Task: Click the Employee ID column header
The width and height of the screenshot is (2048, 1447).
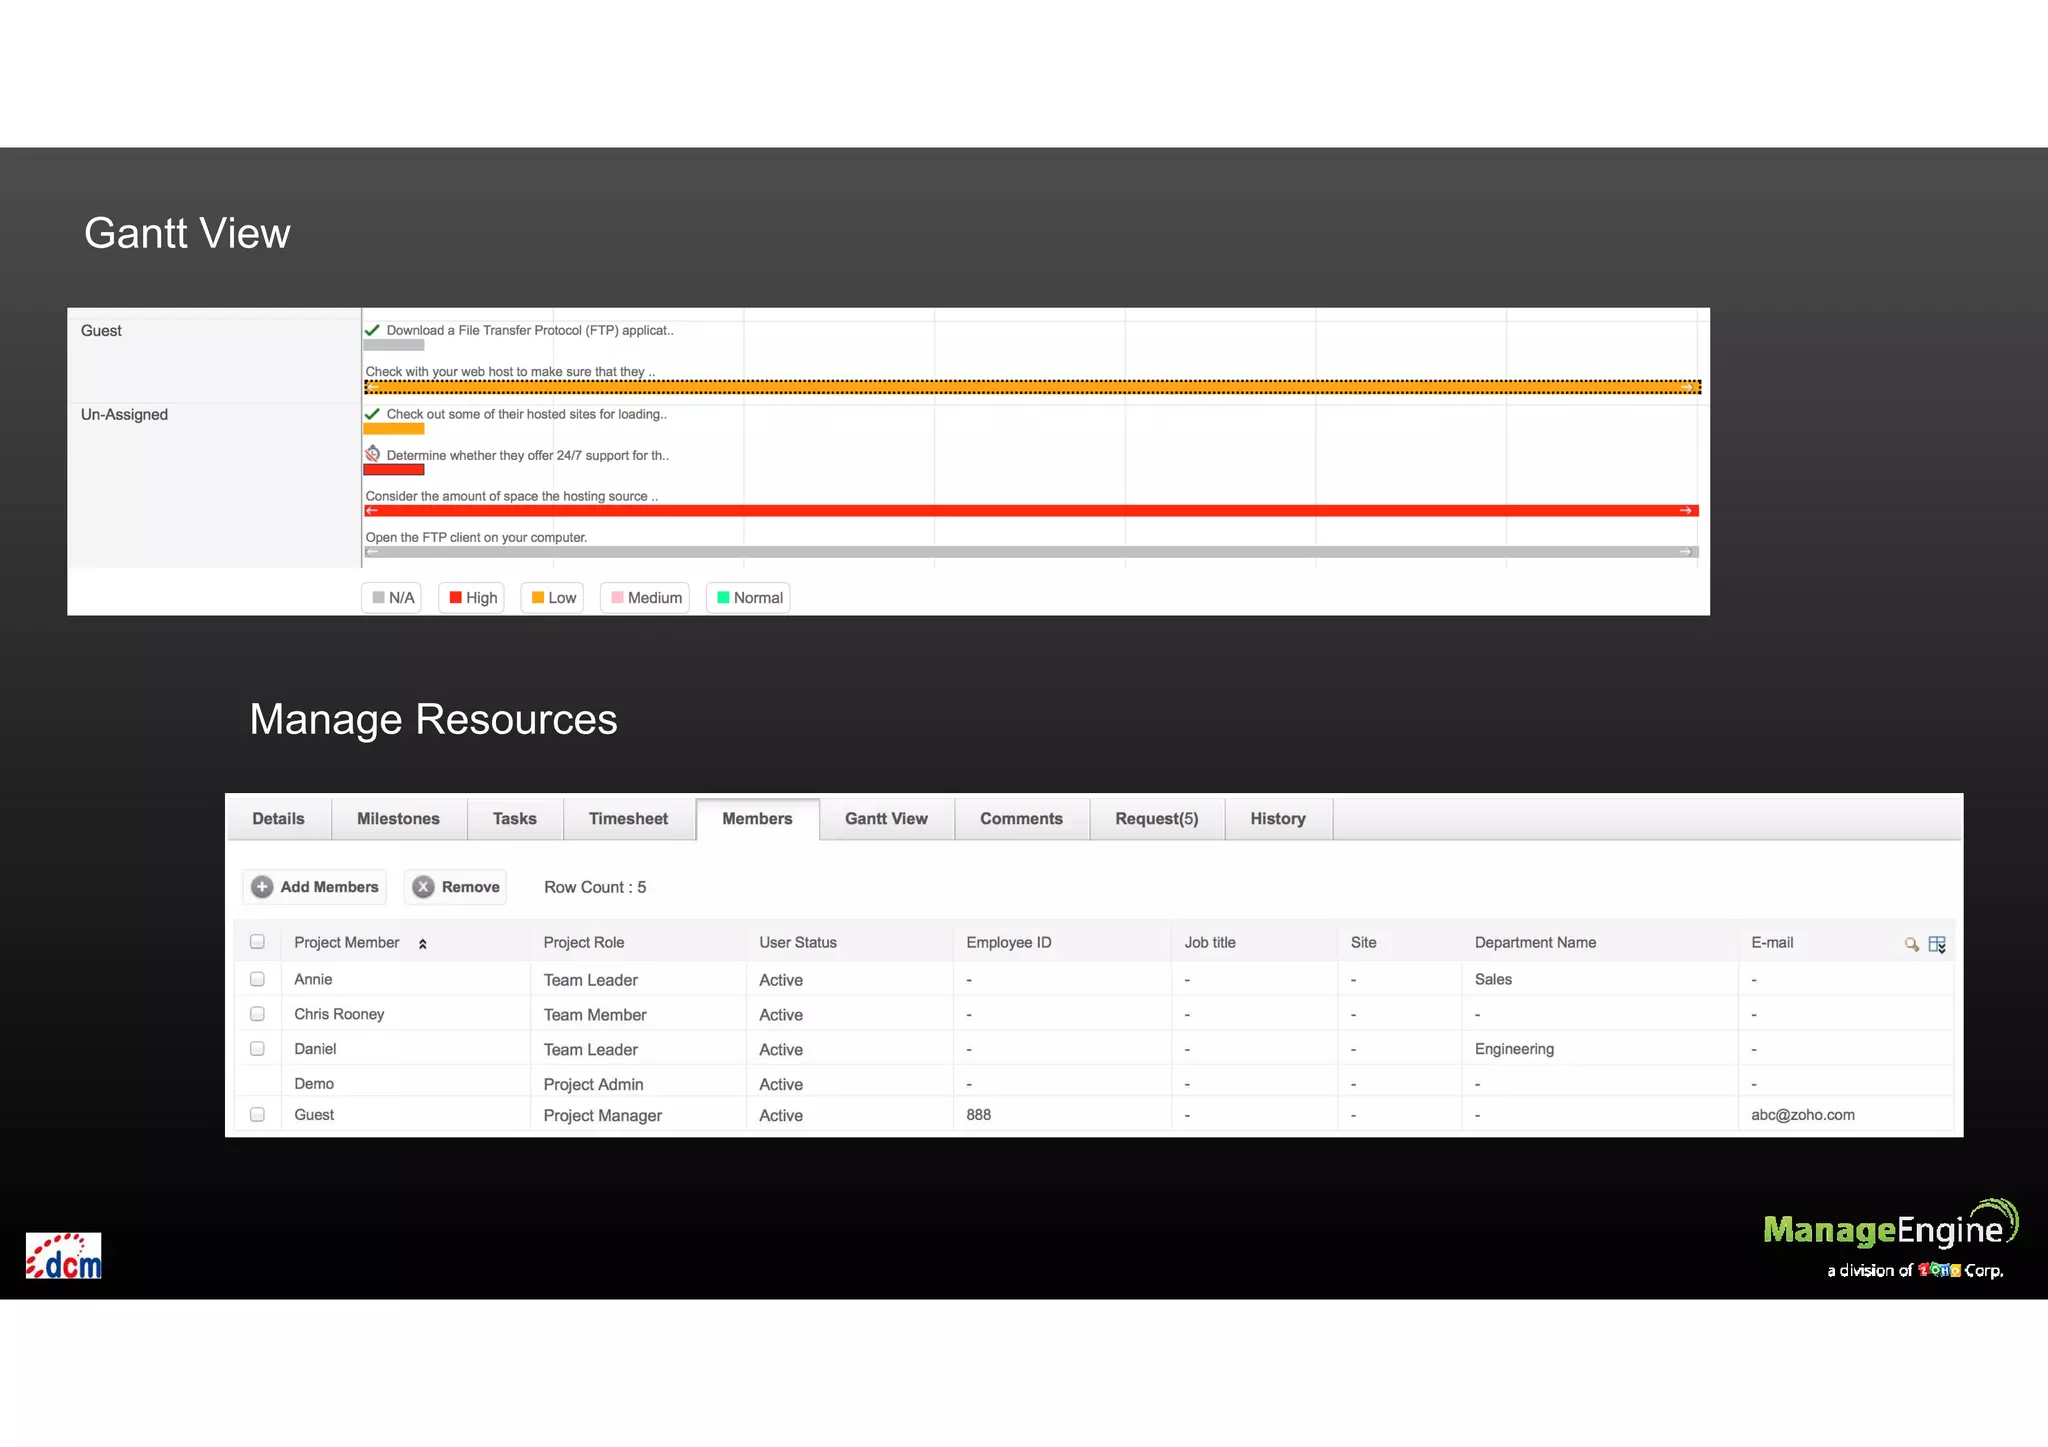Action: click(1009, 943)
